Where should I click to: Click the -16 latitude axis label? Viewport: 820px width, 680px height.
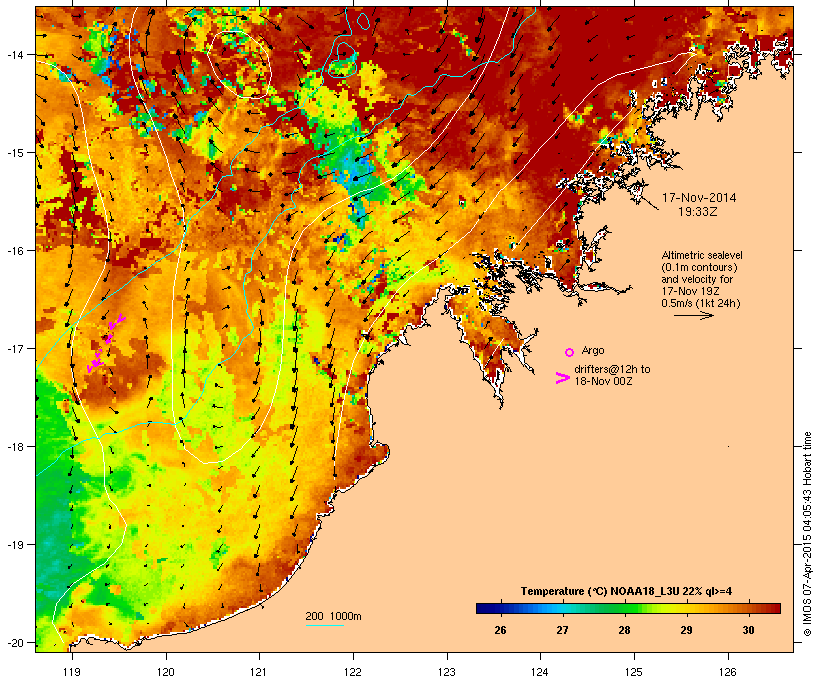[15, 251]
